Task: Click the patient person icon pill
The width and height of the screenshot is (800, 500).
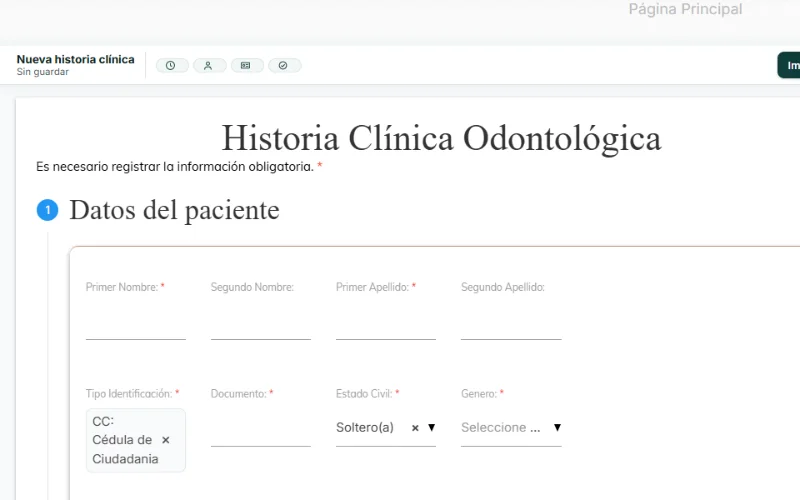Action: [x=209, y=65]
